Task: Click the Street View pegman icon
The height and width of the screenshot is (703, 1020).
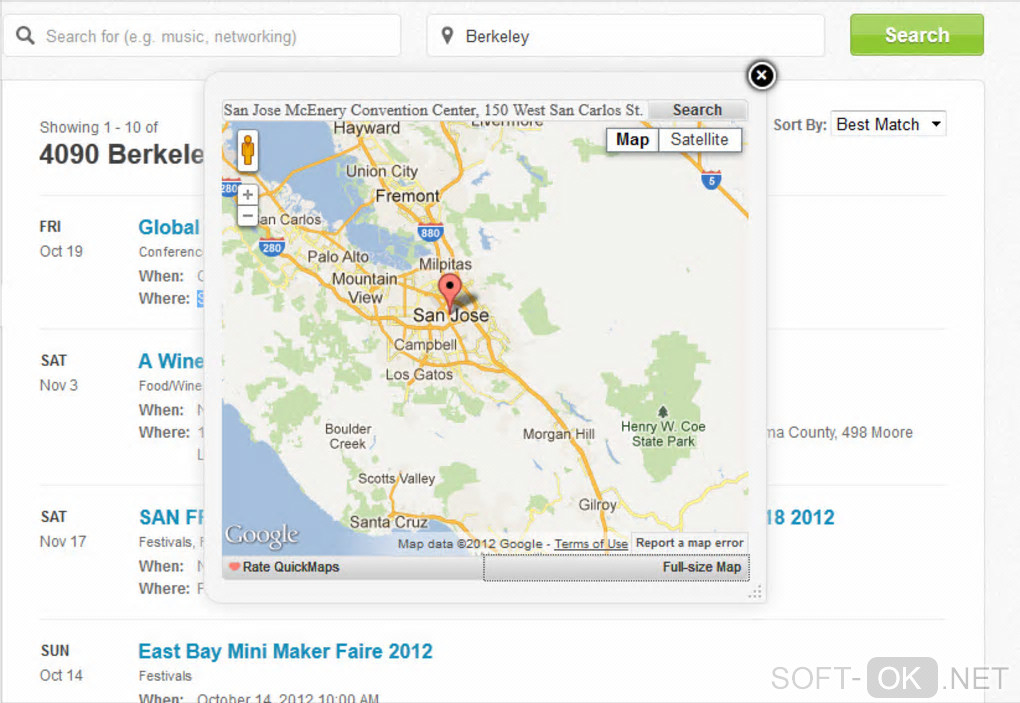Action: [x=248, y=150]
